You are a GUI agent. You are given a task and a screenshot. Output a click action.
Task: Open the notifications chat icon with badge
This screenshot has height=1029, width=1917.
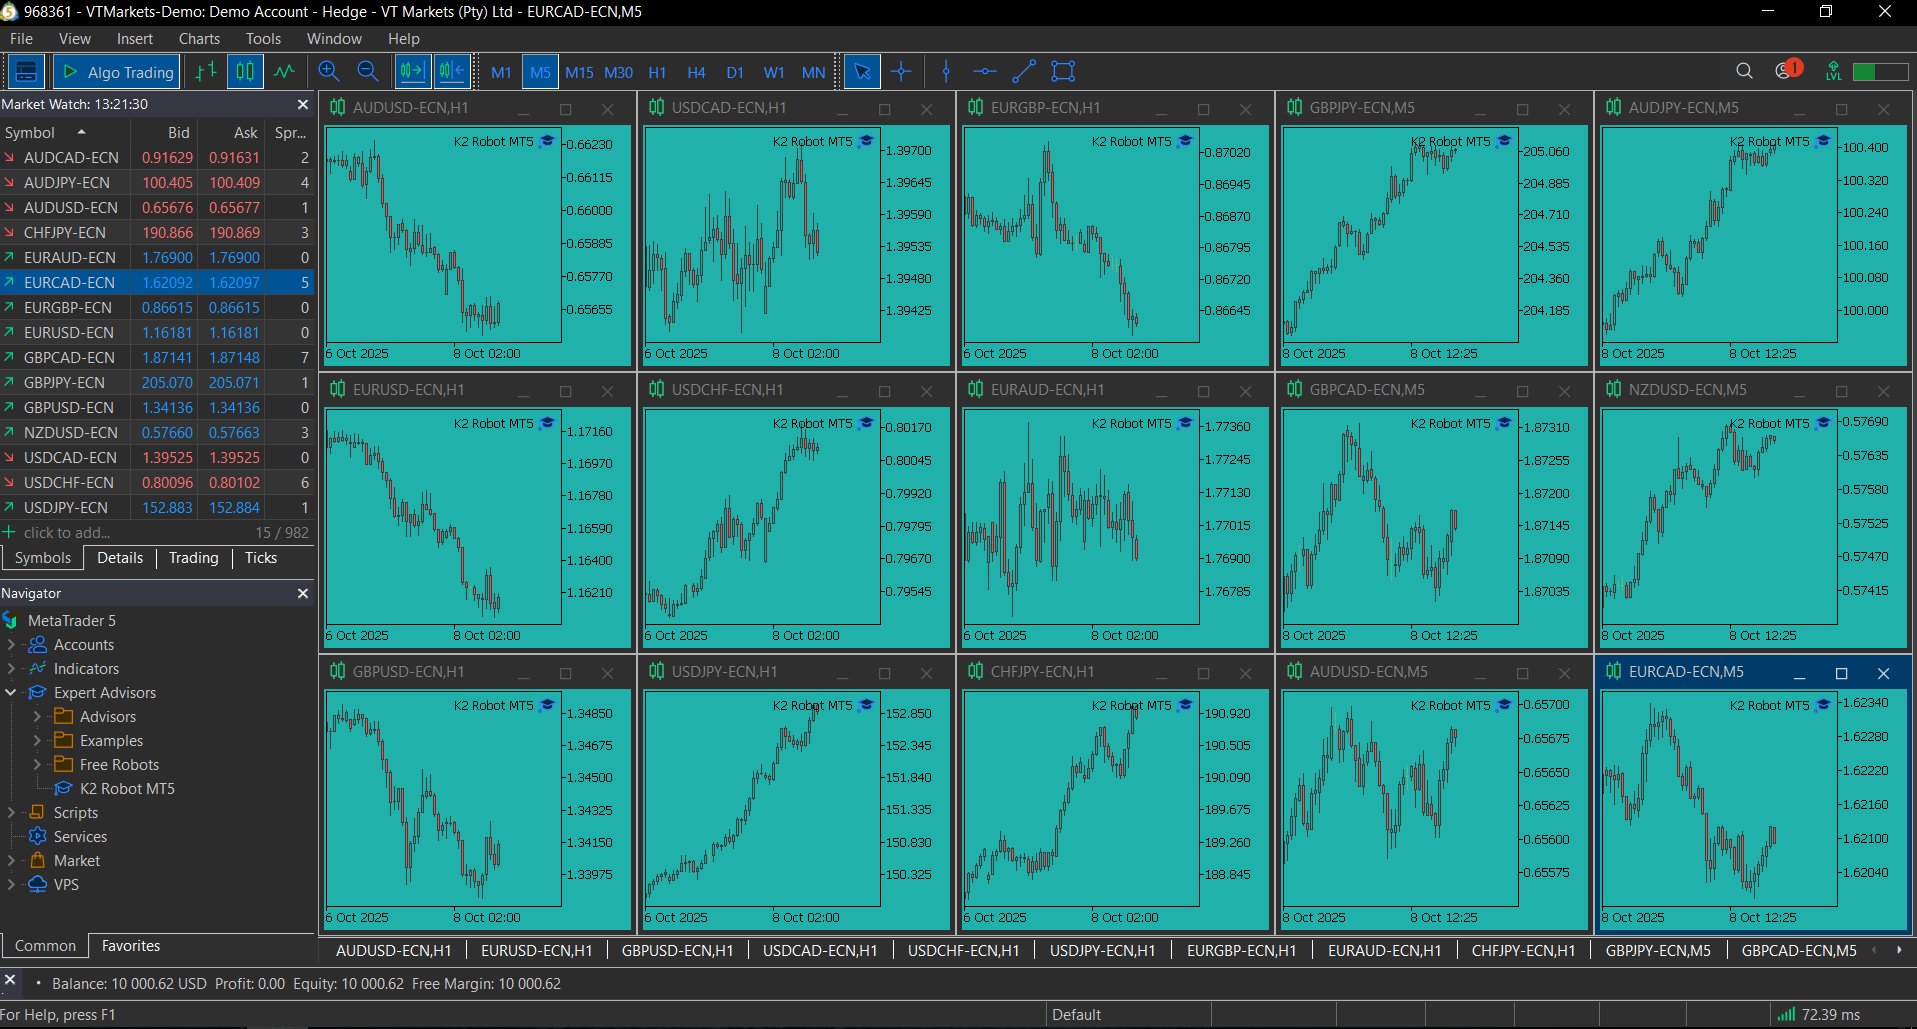[1787, 71]
